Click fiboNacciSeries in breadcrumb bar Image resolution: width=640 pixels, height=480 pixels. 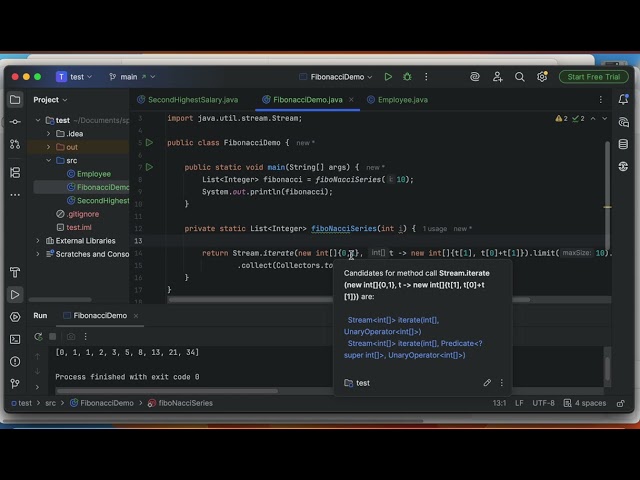click(x=180, y=403)
